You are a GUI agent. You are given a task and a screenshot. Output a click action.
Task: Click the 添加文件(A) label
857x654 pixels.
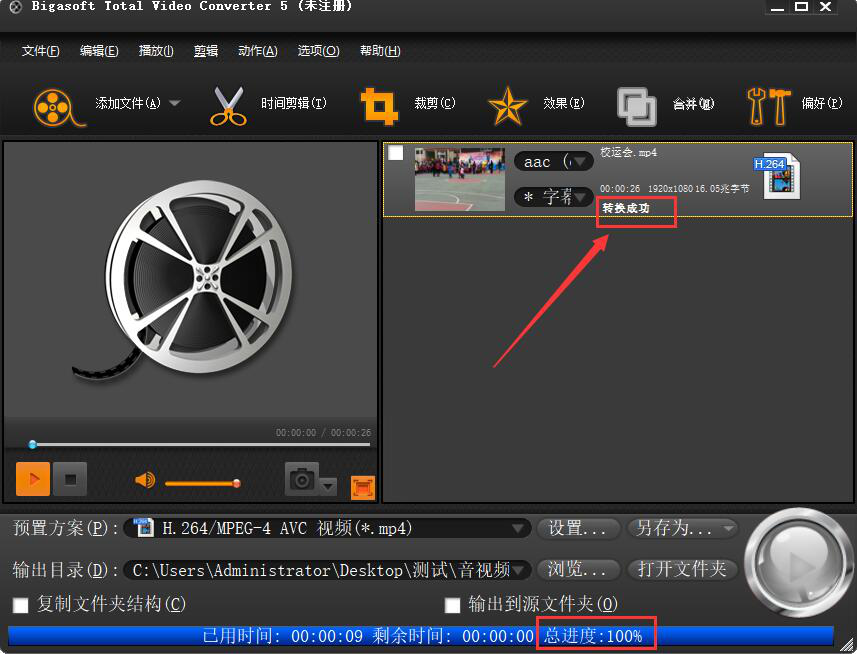pyautogui.click(x=128, y=103)
